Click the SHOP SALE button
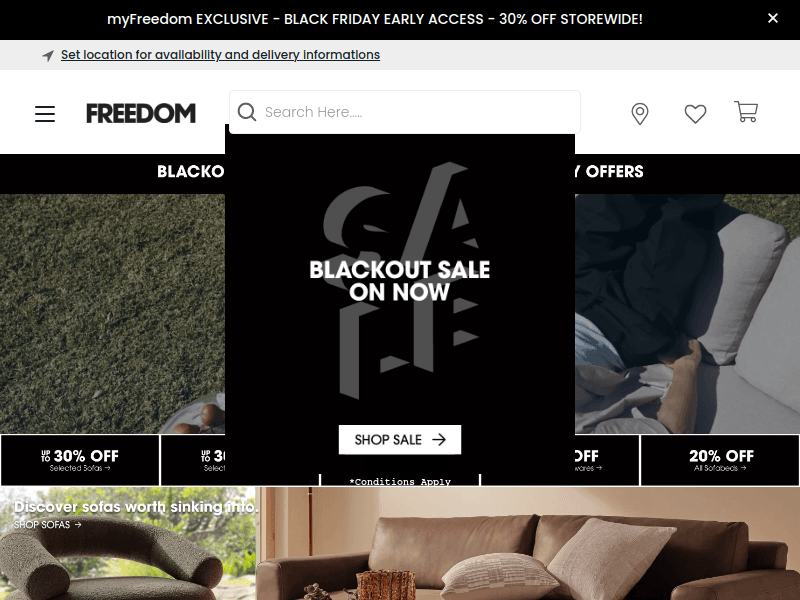 click(x=400, y=439)
